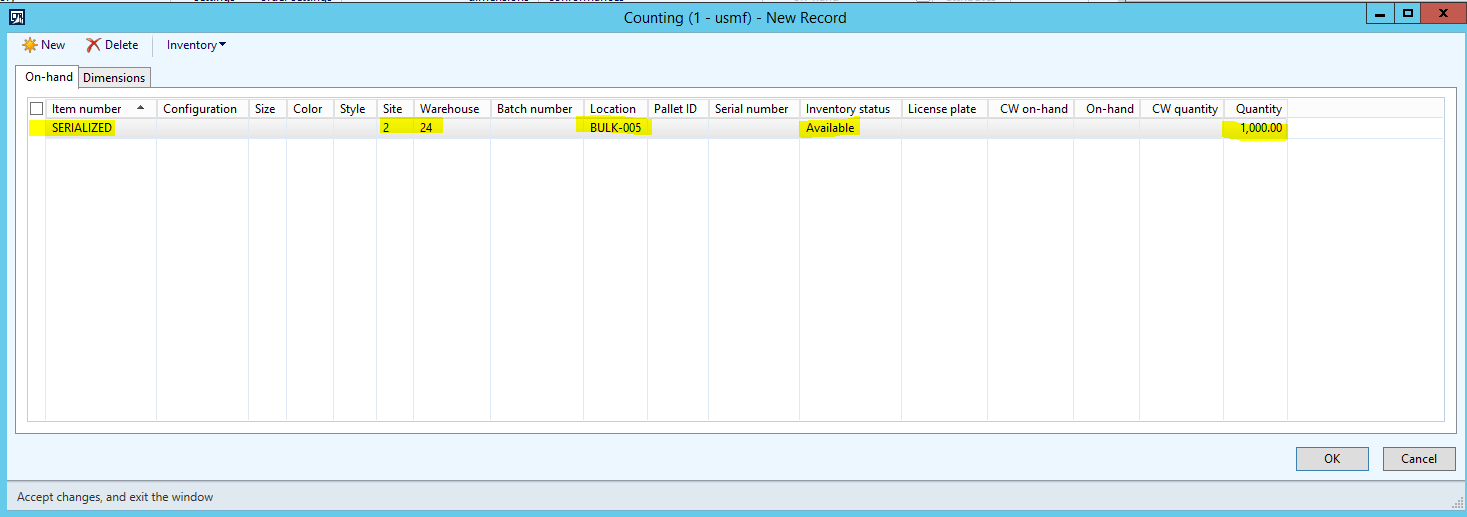This screenshot has width=1467, height=517.
Task: Maximize the Counting window
Action: tap(1407, 14)
